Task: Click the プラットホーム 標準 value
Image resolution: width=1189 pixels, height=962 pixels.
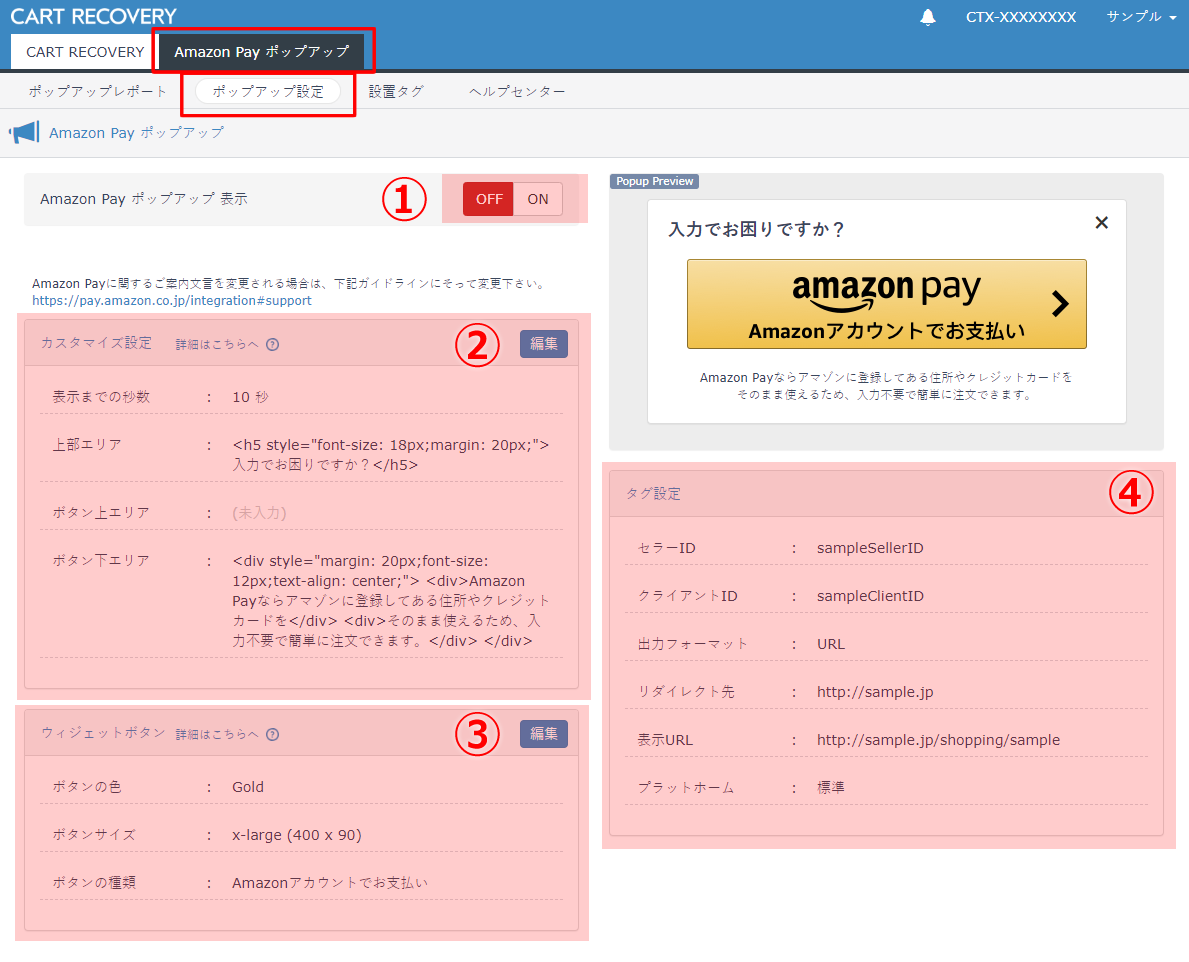Action: (x=830, y=788)
